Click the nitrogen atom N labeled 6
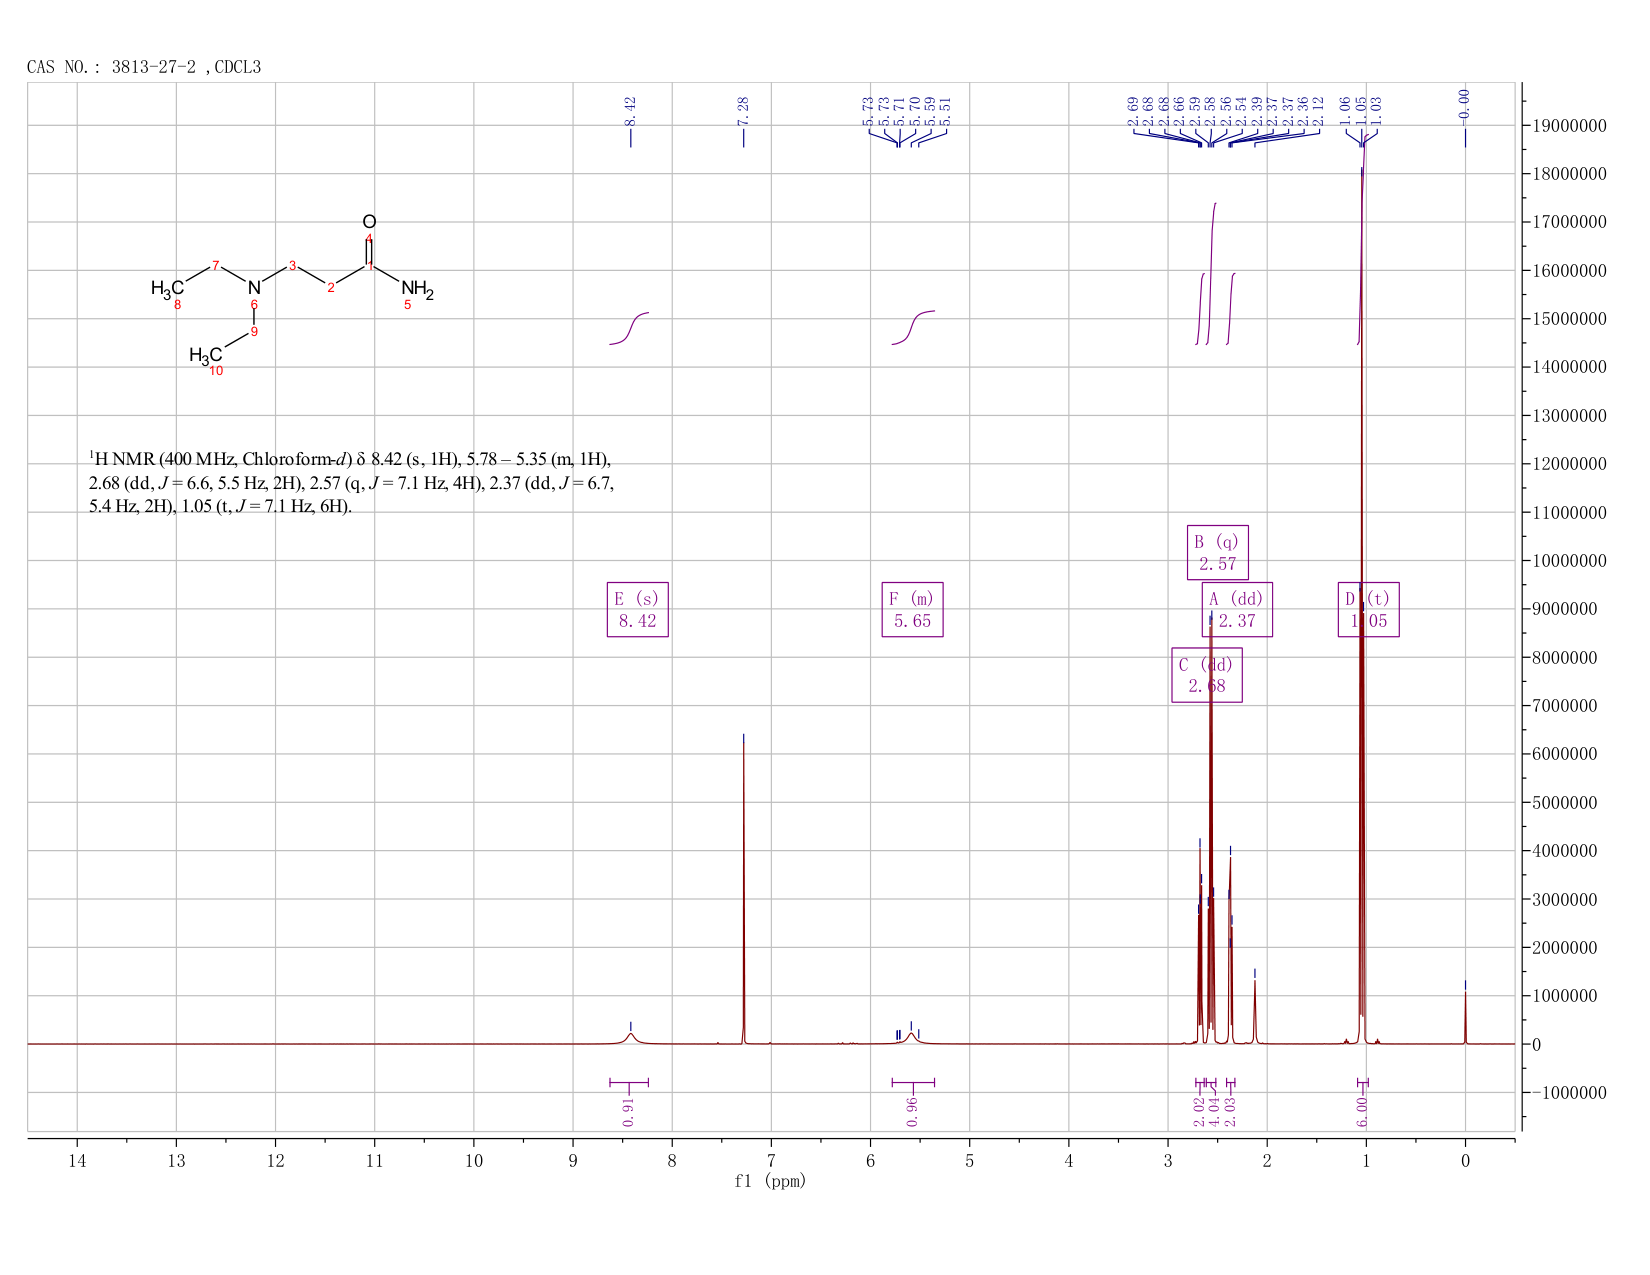Image resolution: width=1650 pixels, height=1275 pixels. point(254,288)
